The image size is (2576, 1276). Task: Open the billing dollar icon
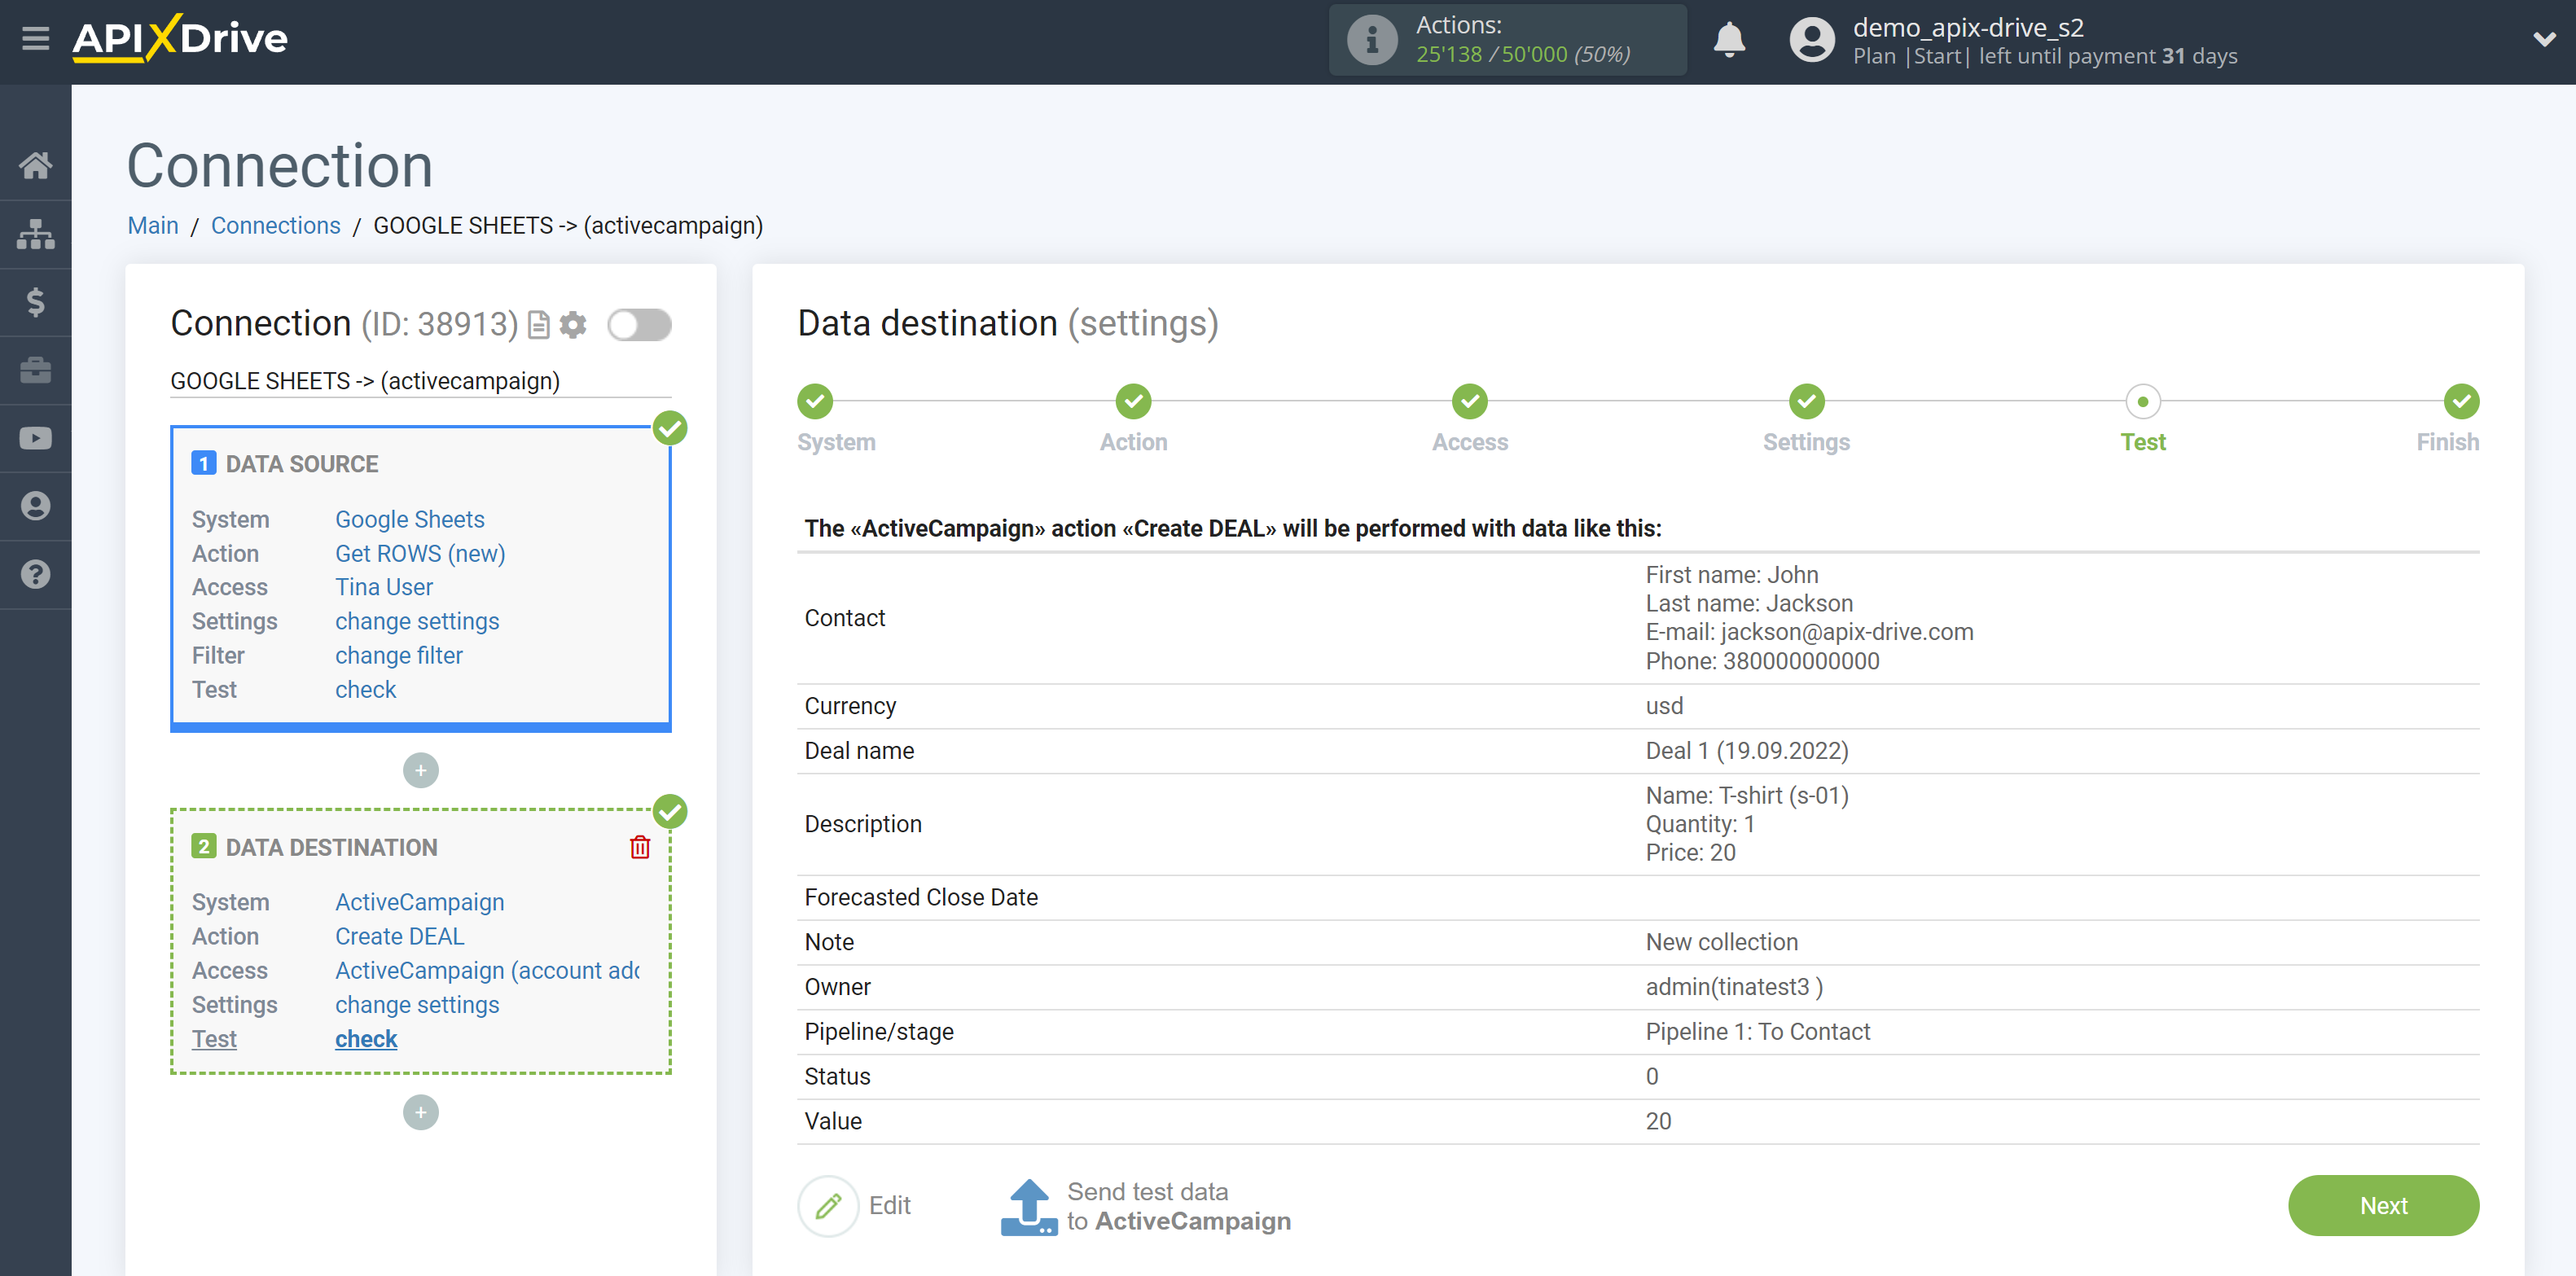[x=35, y=302]
